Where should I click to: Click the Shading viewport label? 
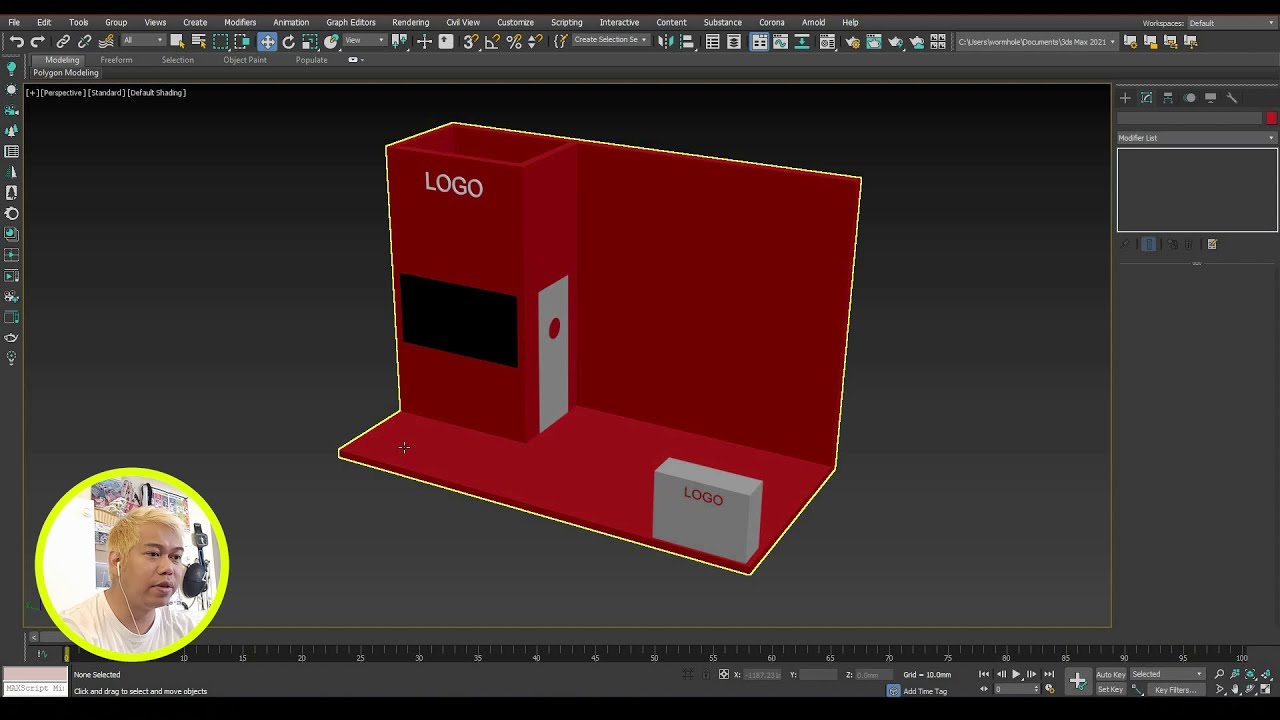(x=157, y=92)
